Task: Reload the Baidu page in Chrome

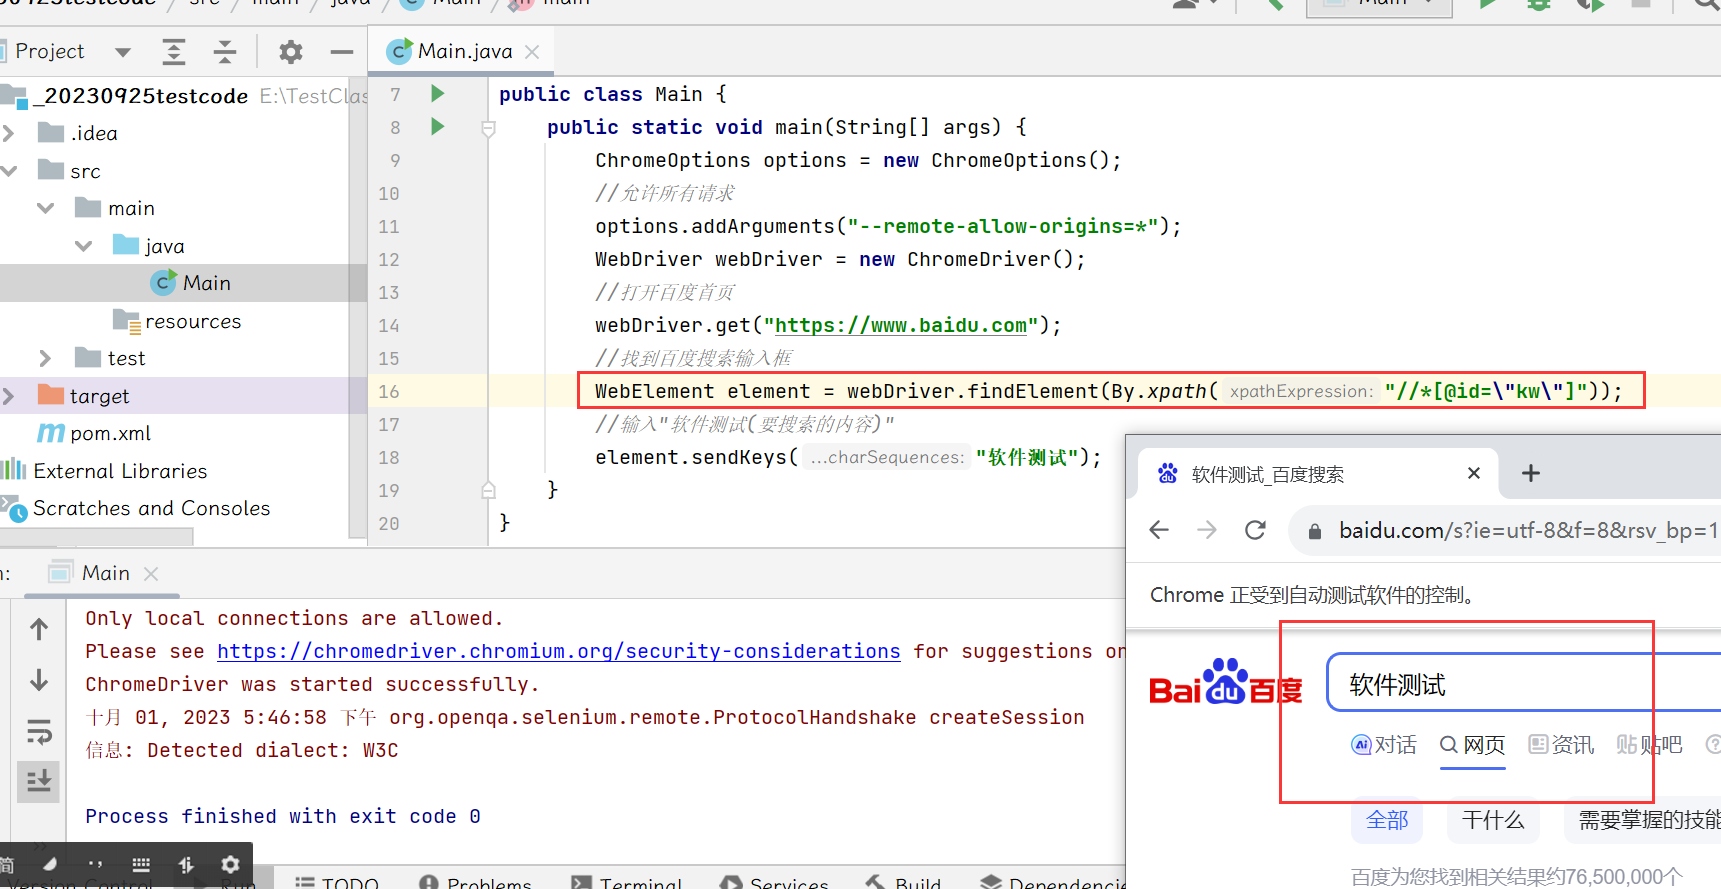Action: 1255,530
